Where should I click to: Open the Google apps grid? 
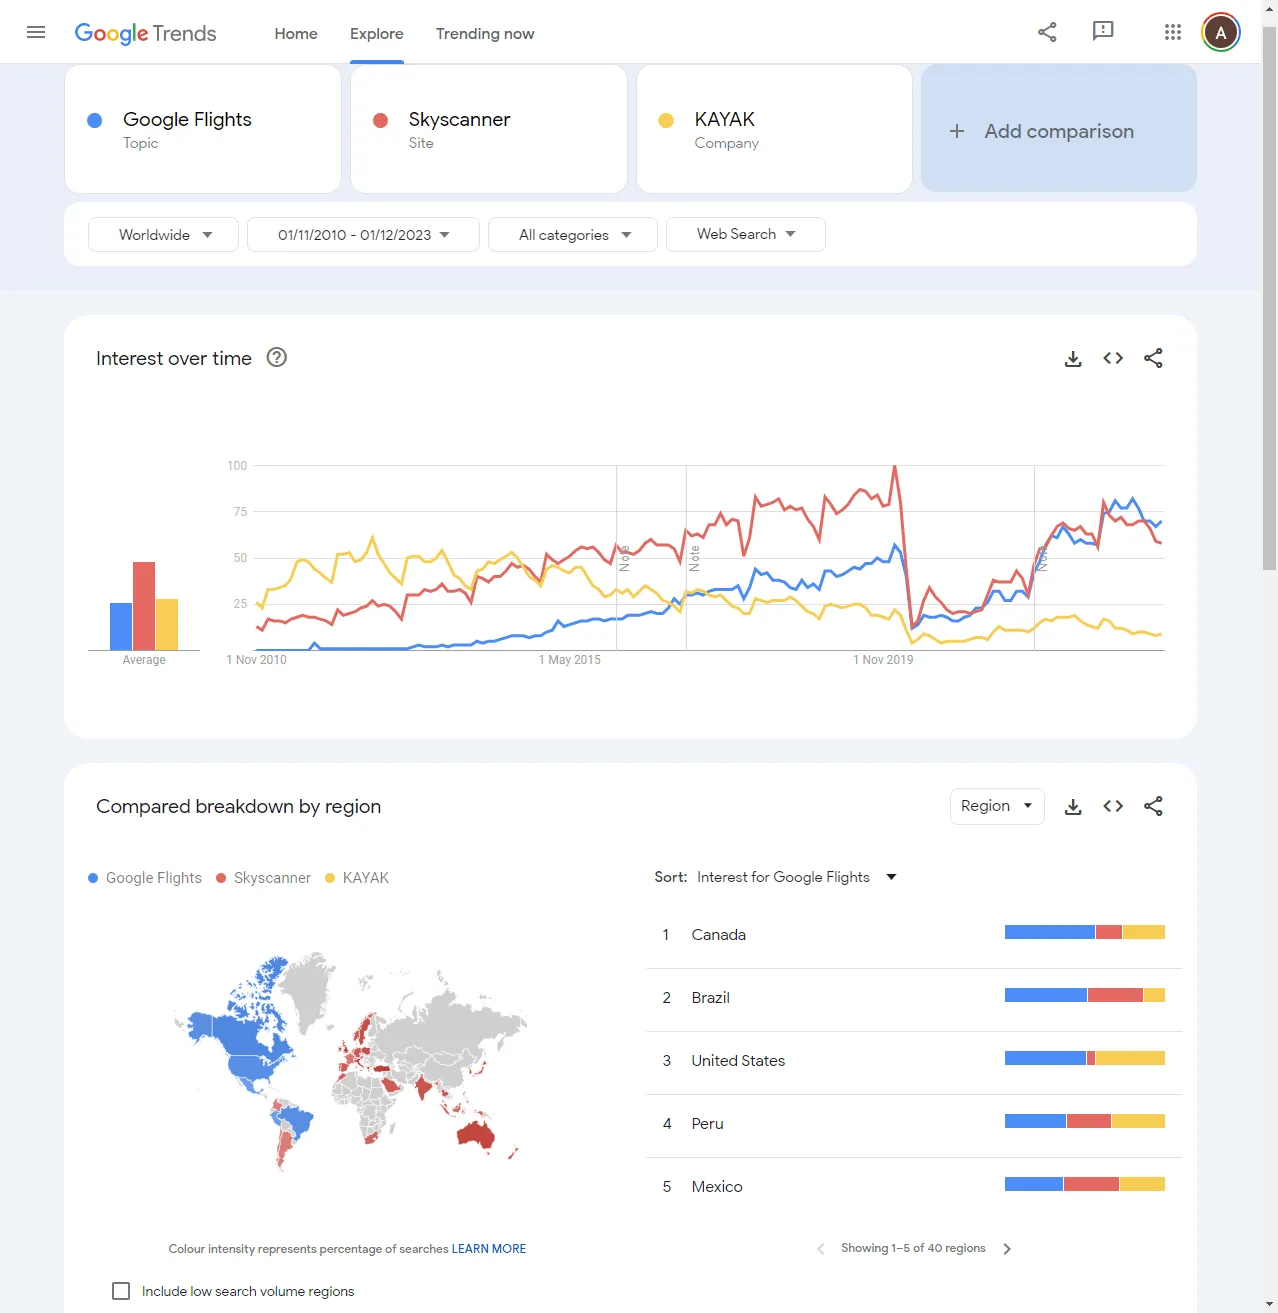tap(1173, 32)
